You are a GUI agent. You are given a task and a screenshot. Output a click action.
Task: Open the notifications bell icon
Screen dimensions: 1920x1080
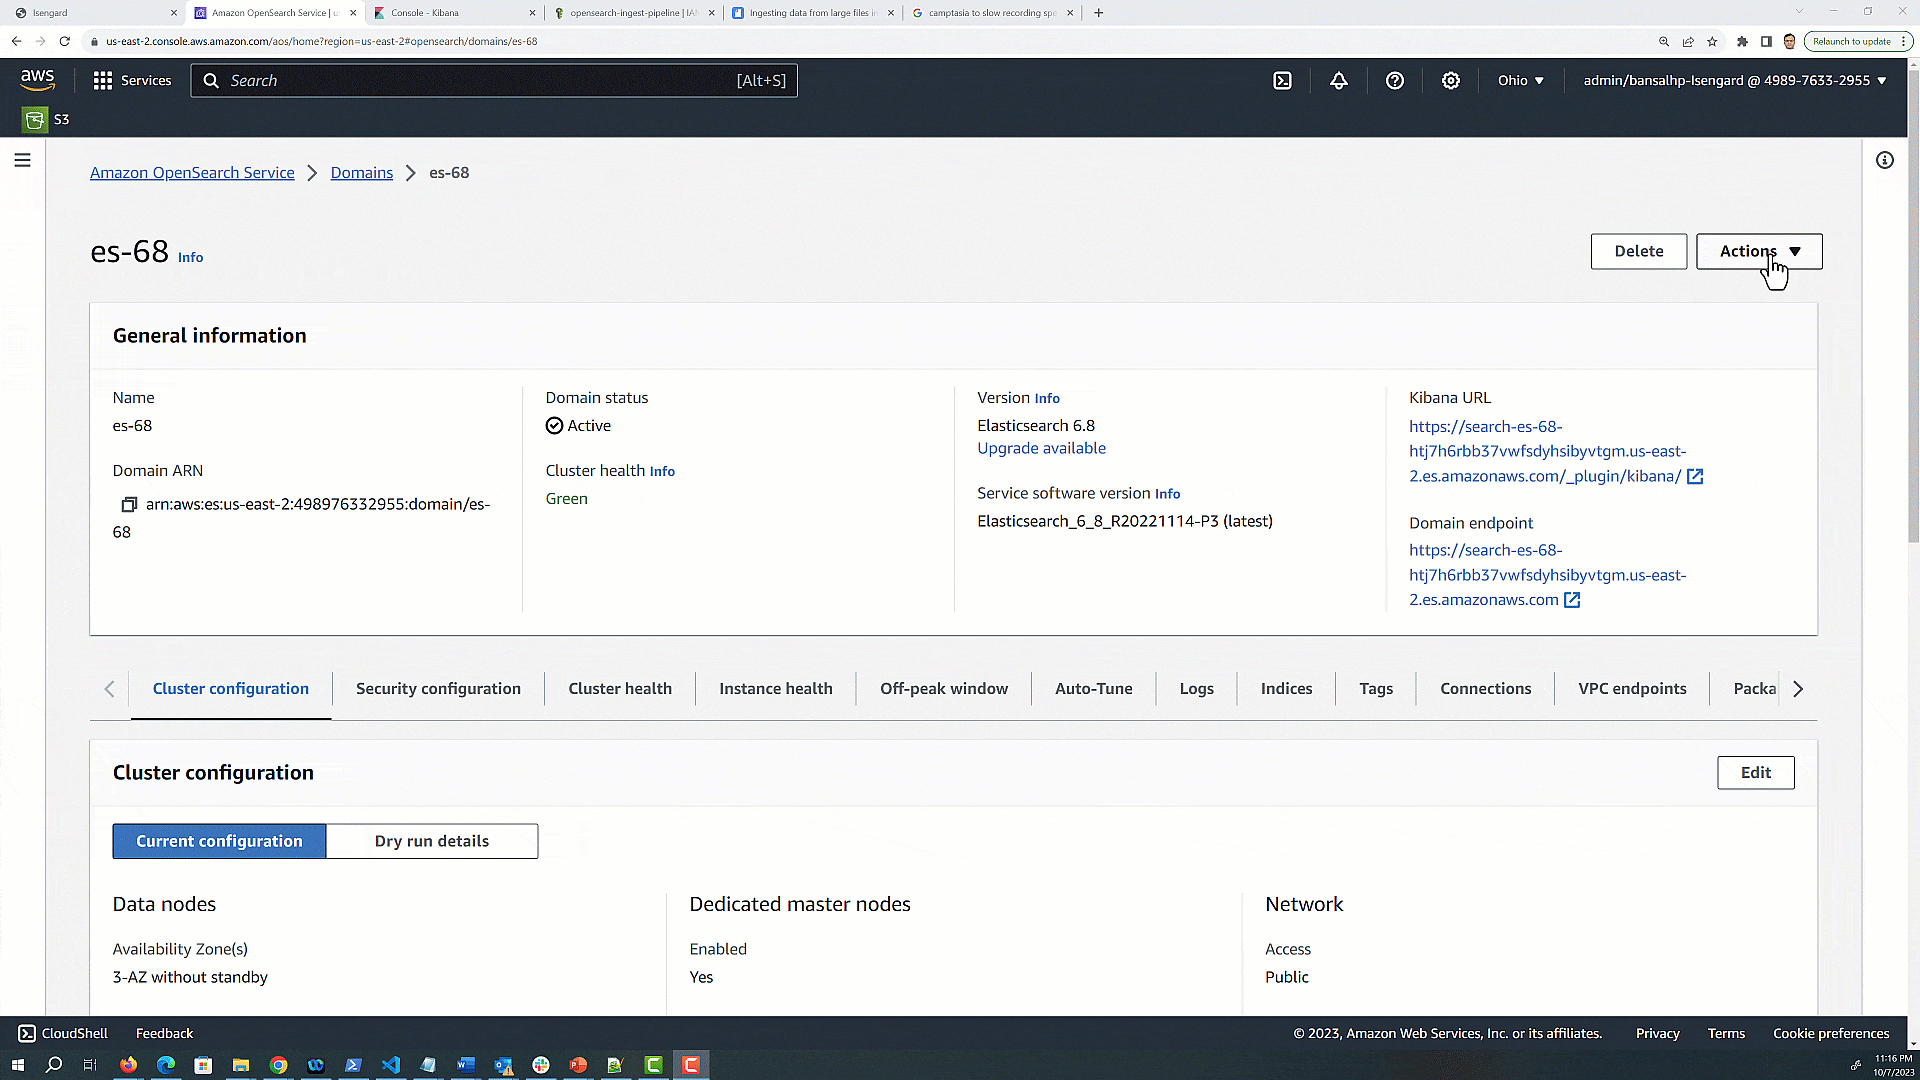tap(1338, 81)
